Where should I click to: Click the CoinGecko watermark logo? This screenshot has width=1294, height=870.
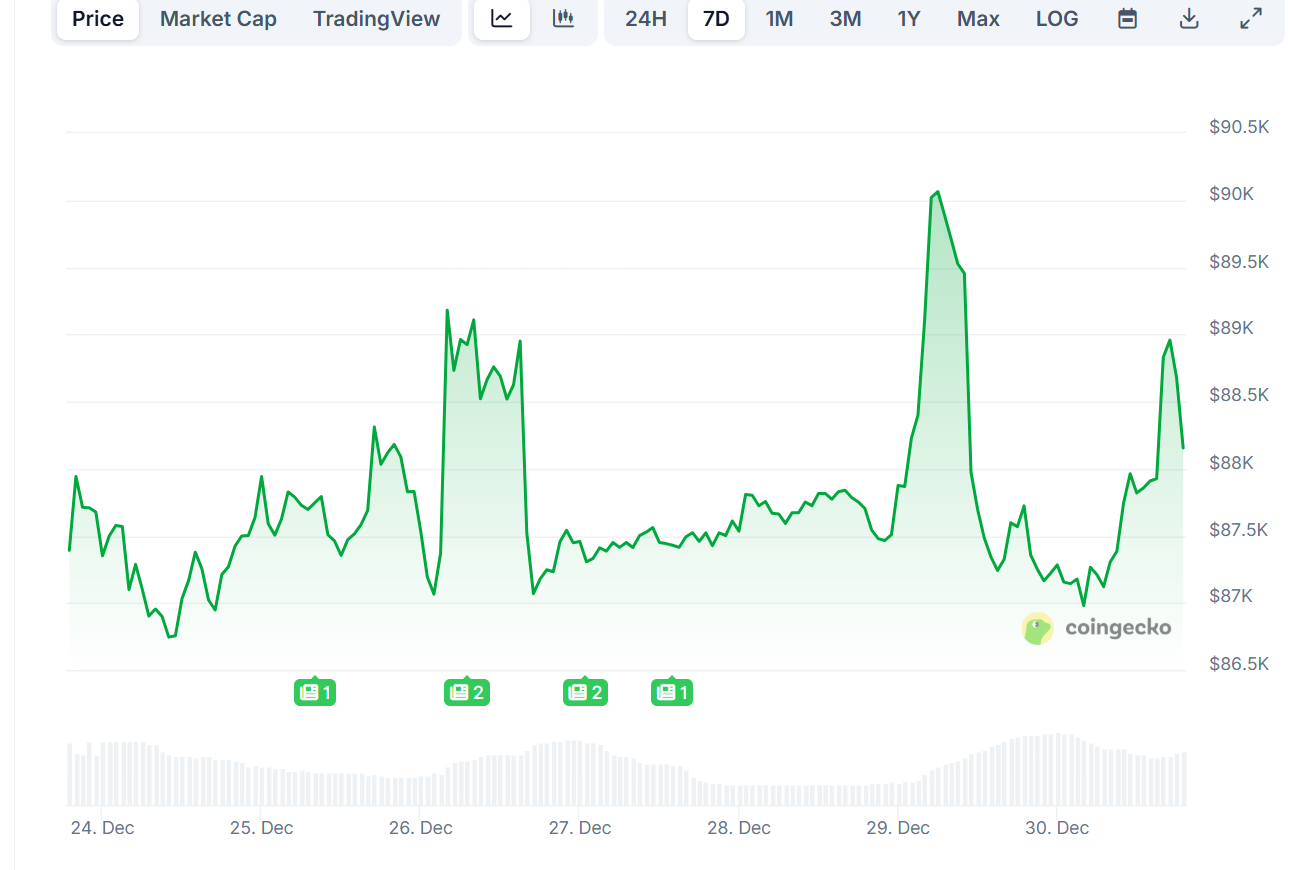1097,629
